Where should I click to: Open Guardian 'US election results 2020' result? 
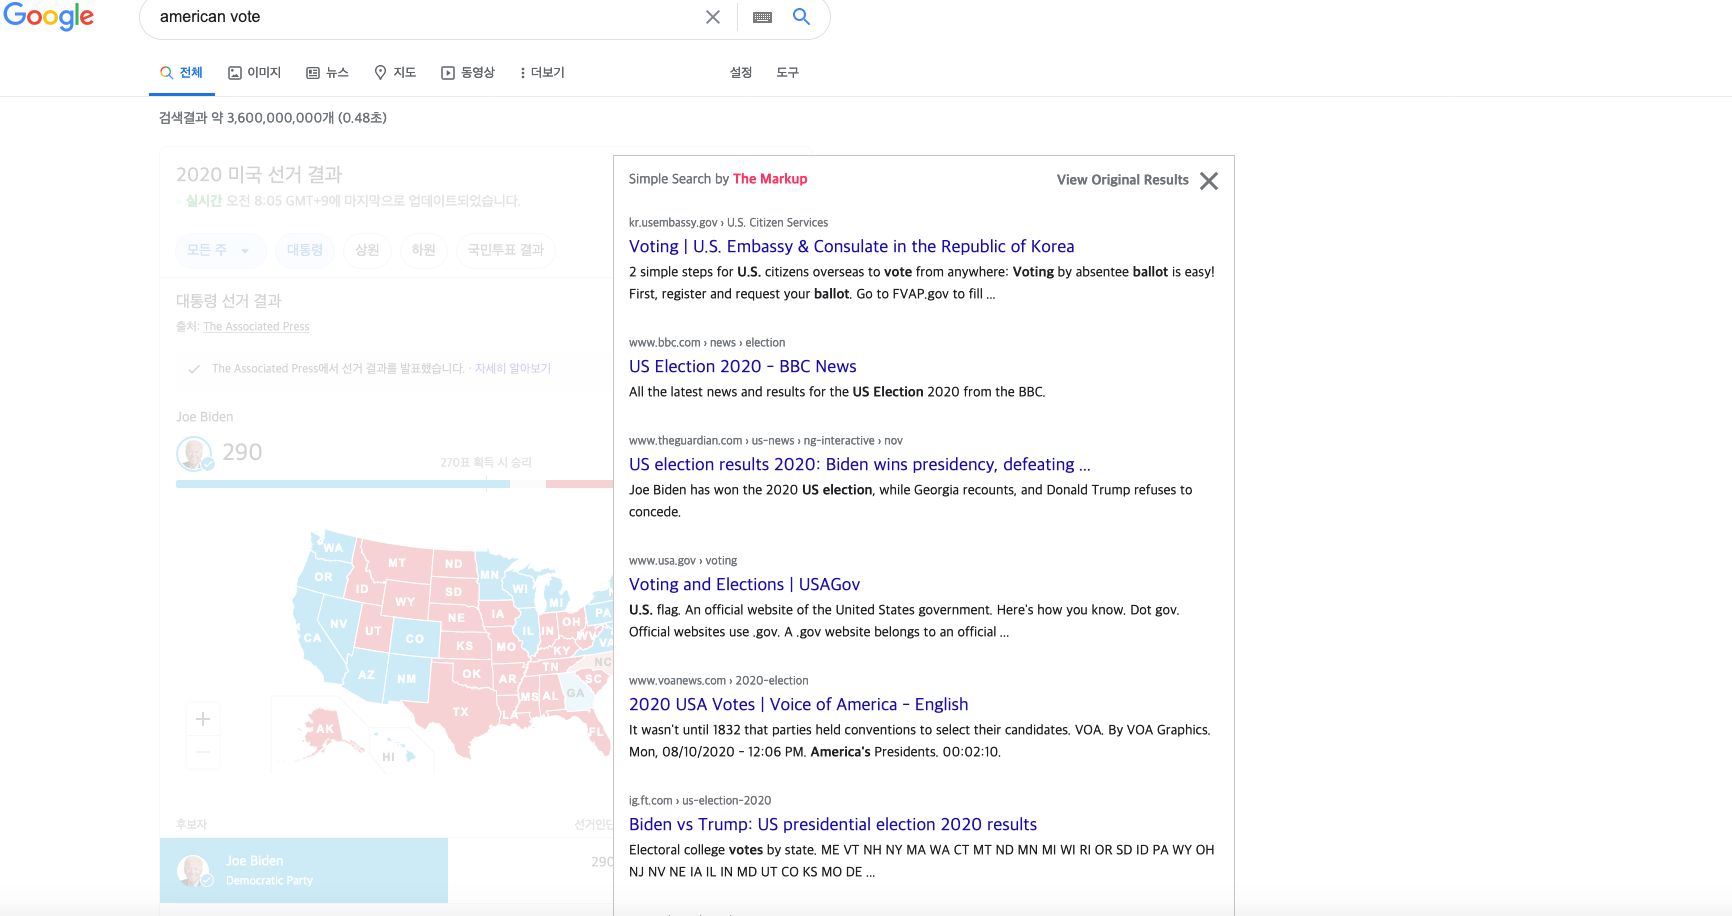[860, 464]
